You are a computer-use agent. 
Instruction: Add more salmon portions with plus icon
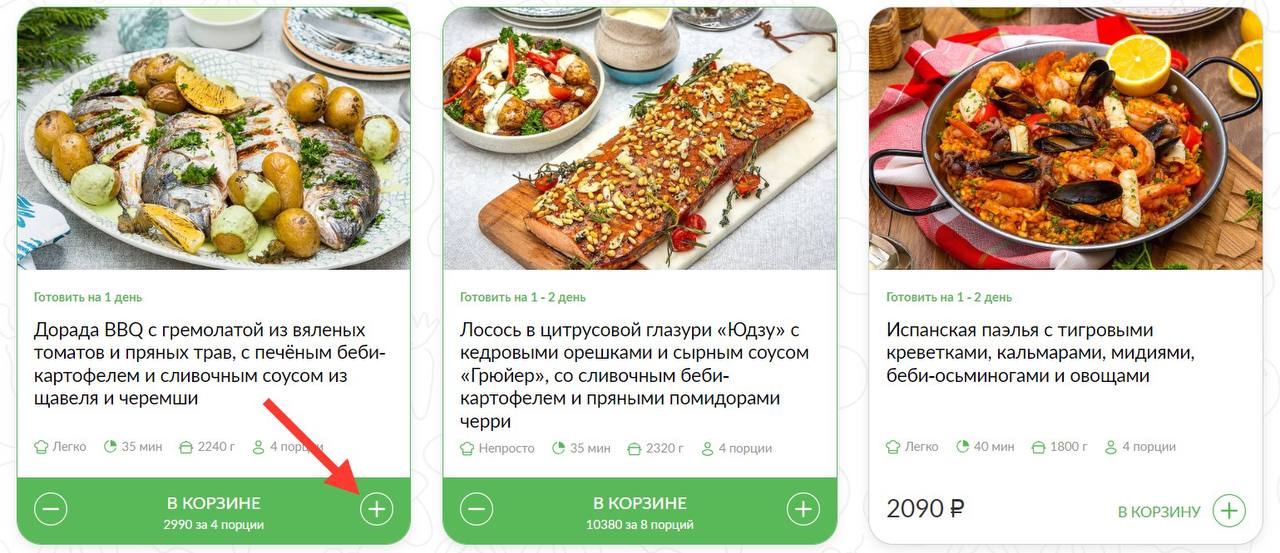(803, 509)
